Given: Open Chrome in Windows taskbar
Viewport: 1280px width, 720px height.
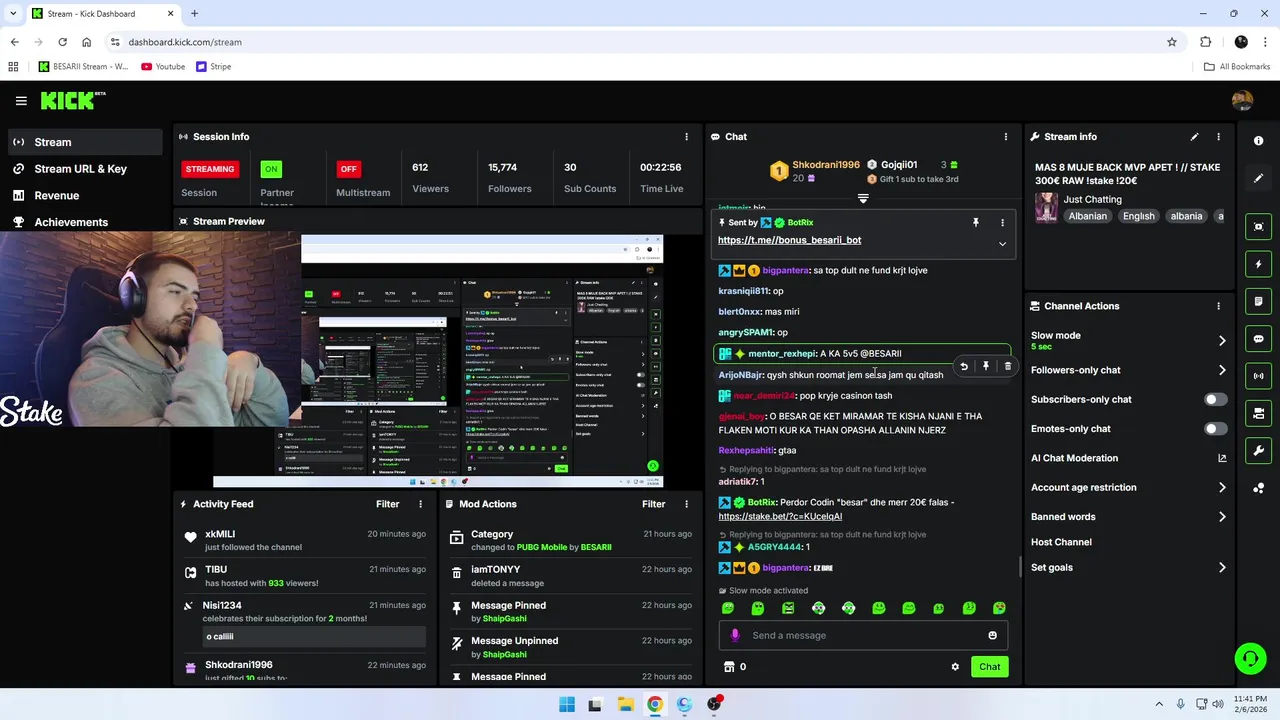Looking at the screenshot, I should (x=654, y=704).
